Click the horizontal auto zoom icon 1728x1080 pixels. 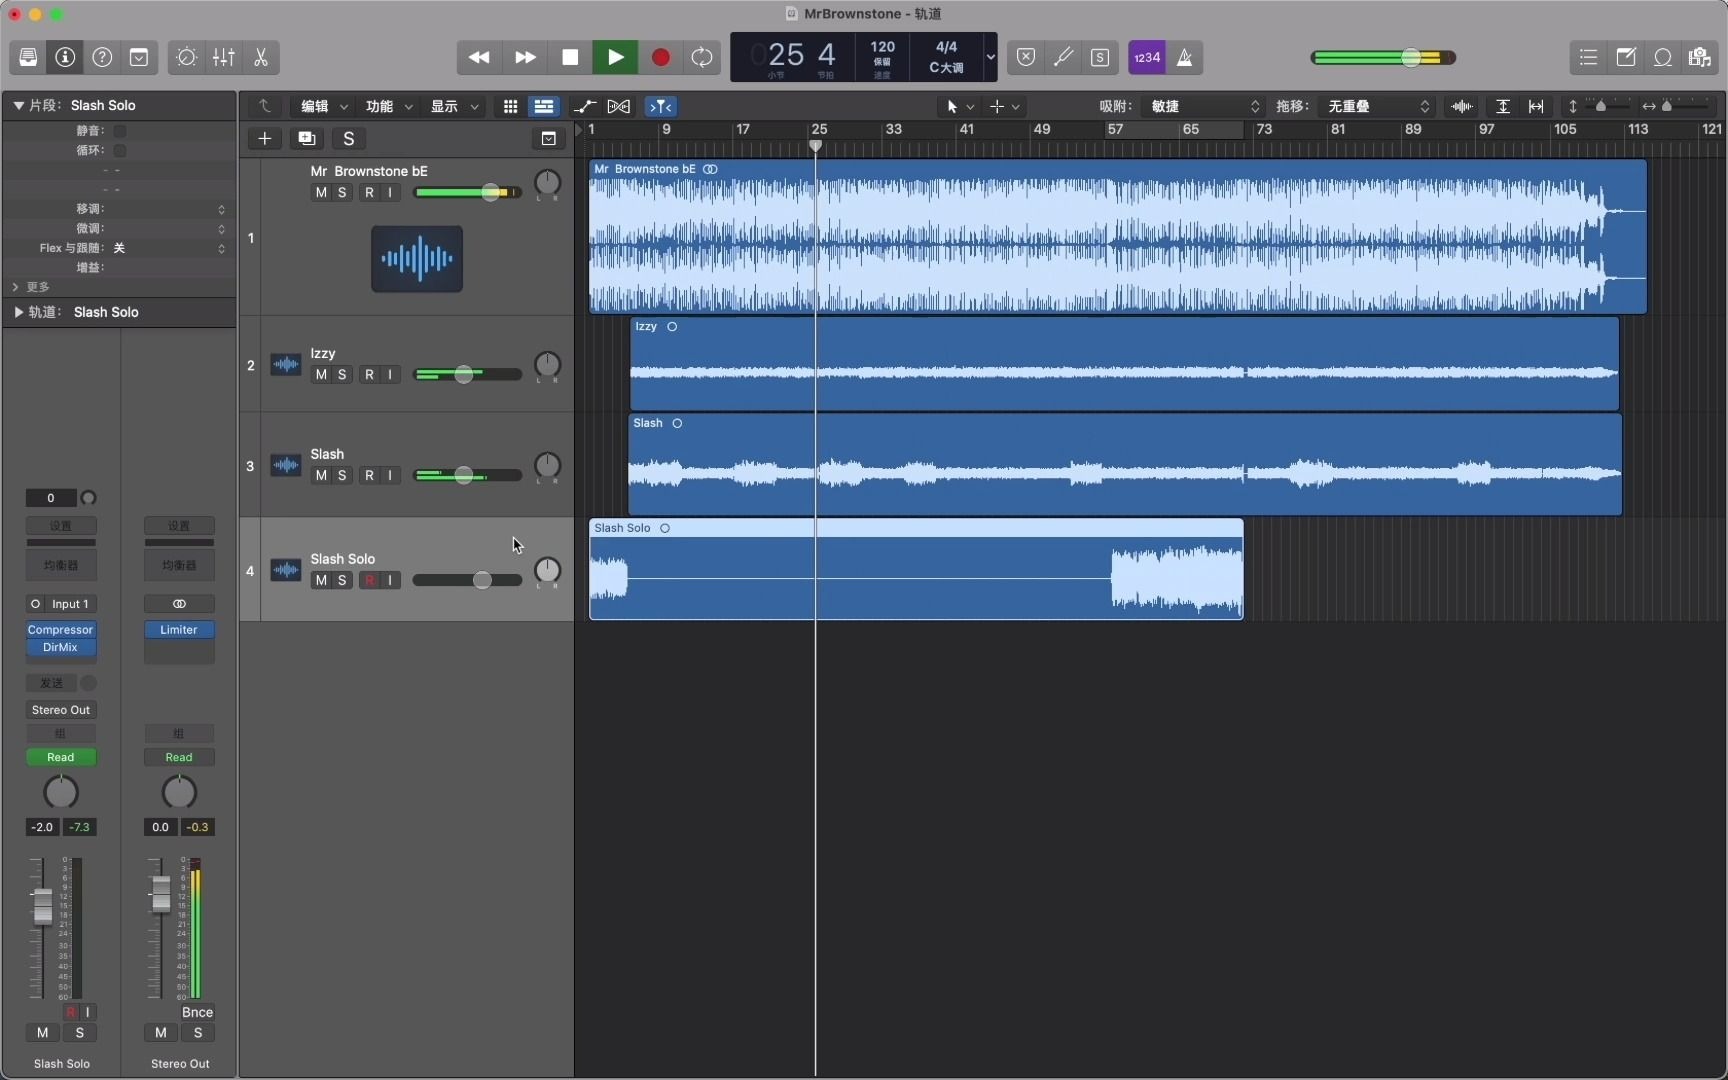pos(1536,106)
